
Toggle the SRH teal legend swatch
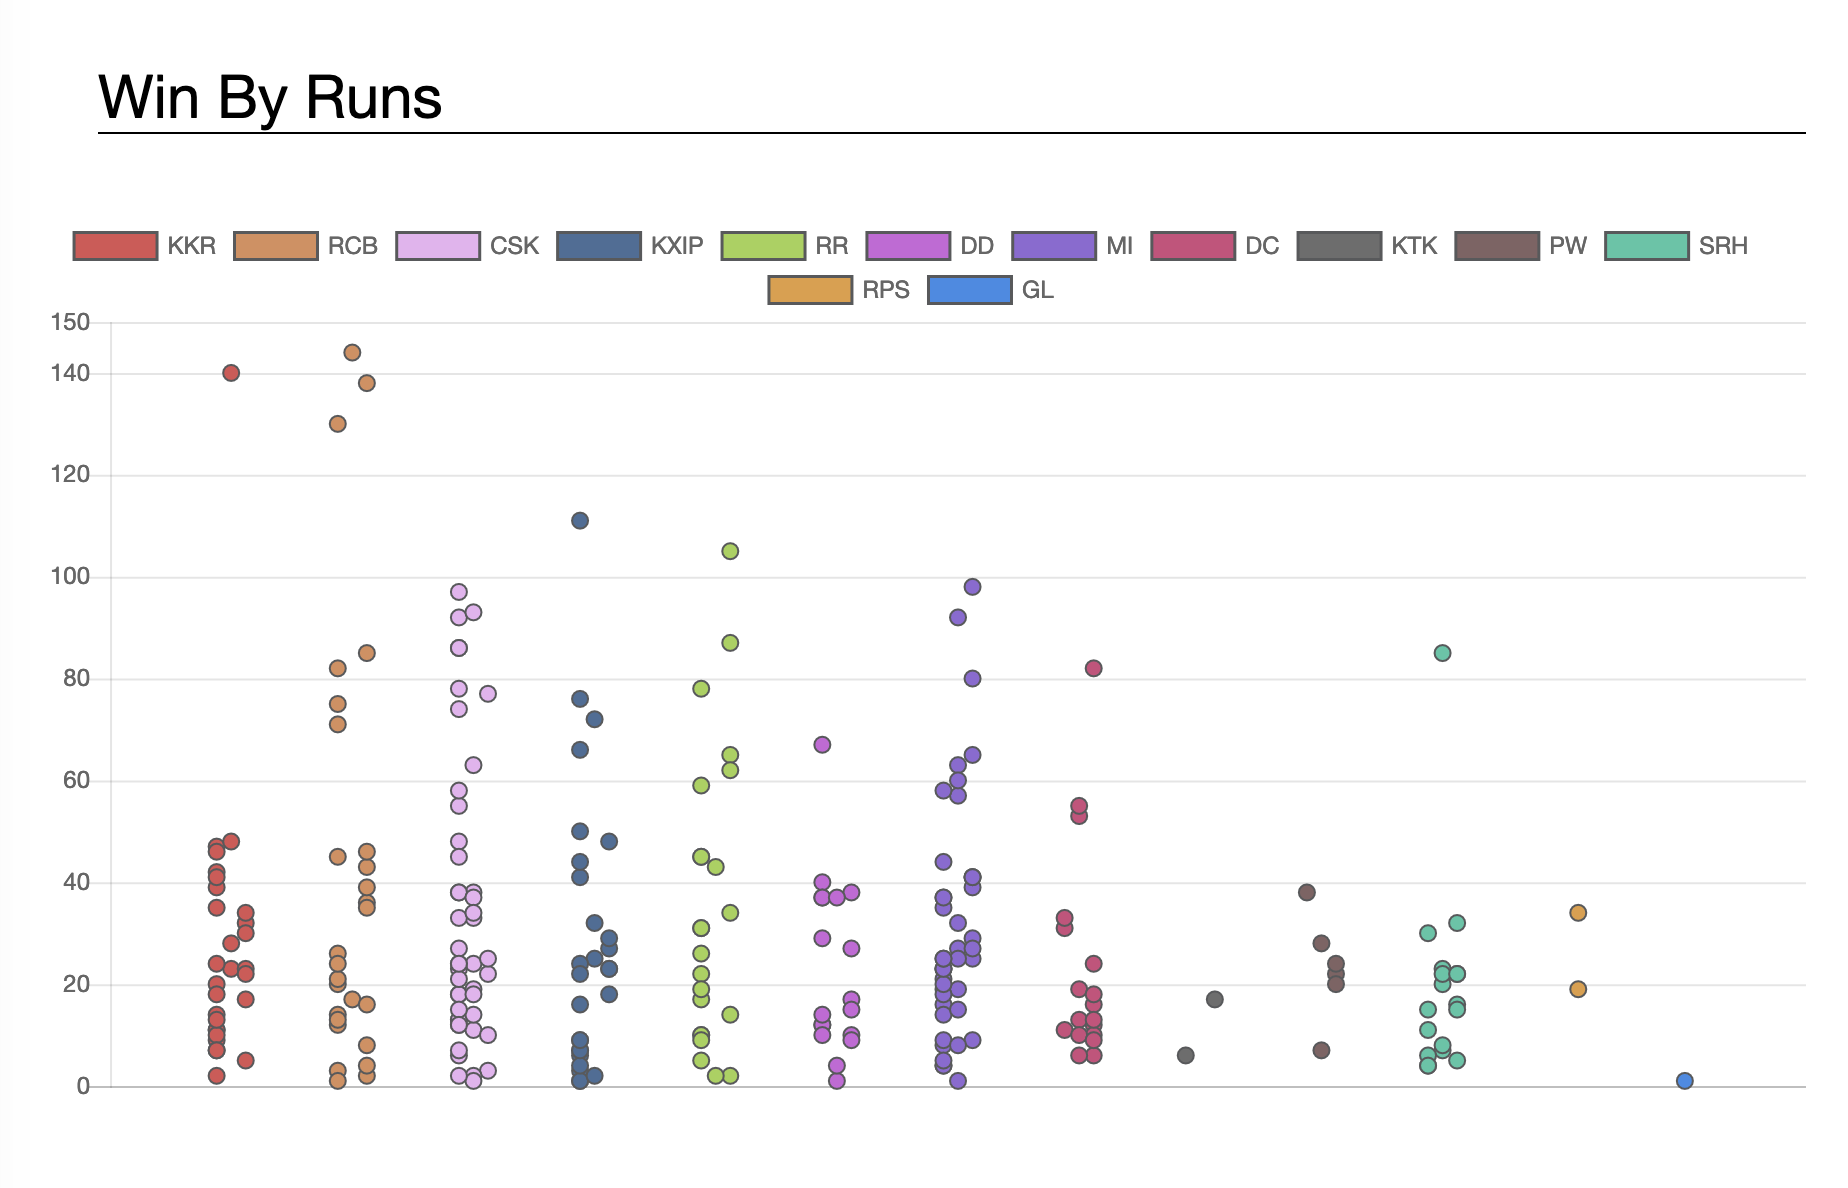tap(1647, 246)
